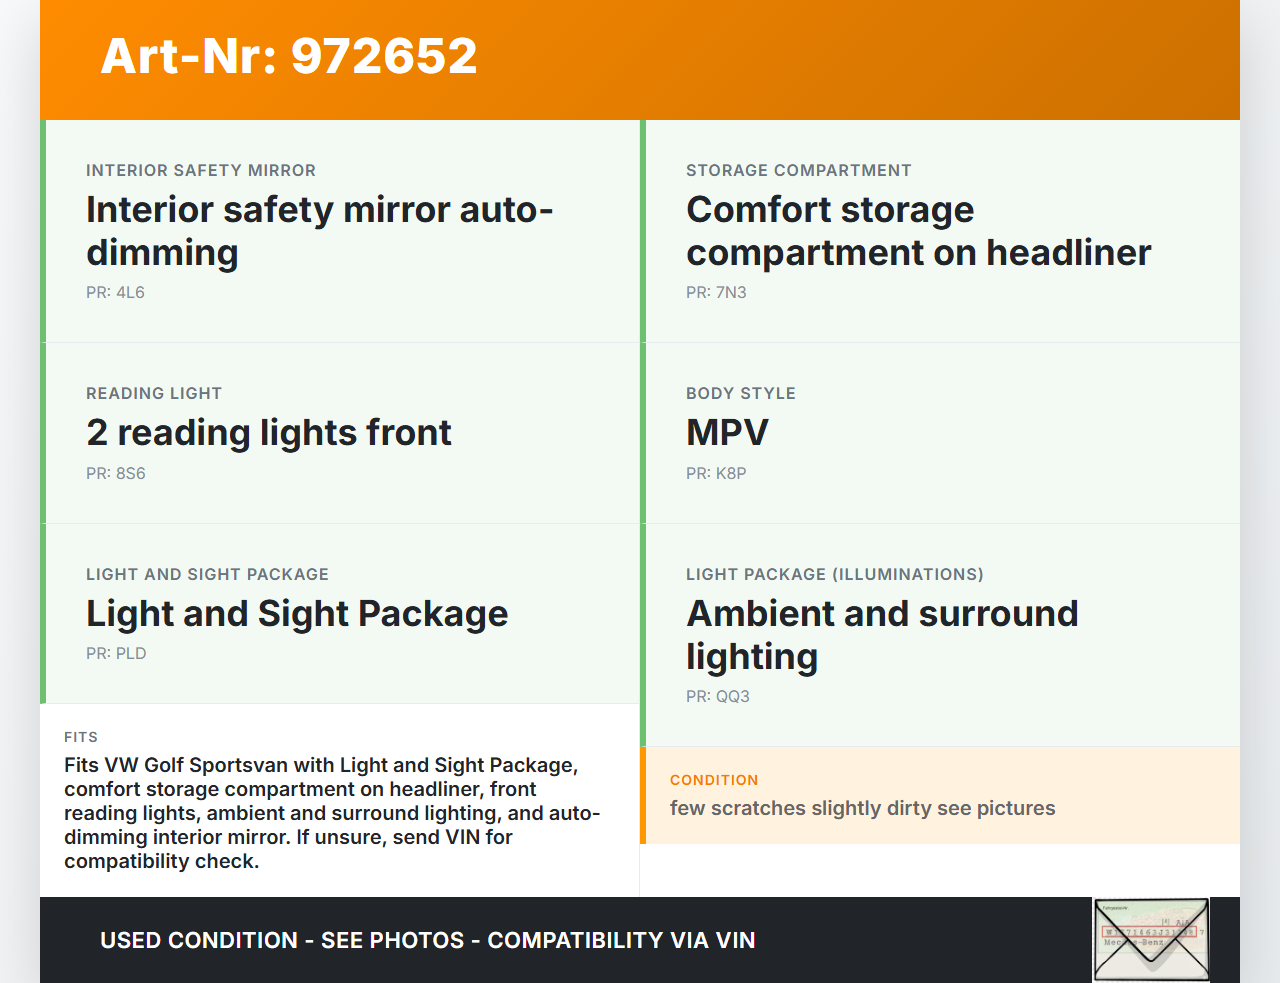Click the LIGHT PACKAGE (ILLUMINATIONS) category label

[834, 575]
